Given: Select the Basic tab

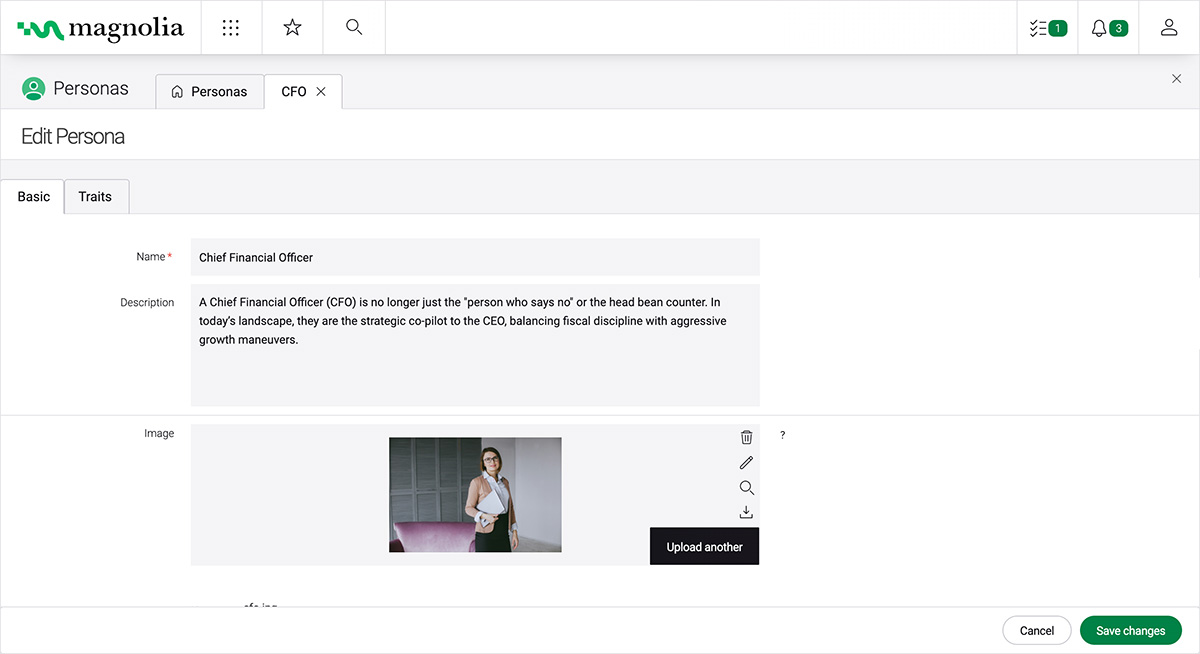Looking at the screenshot, I should [x=33, y=197].
